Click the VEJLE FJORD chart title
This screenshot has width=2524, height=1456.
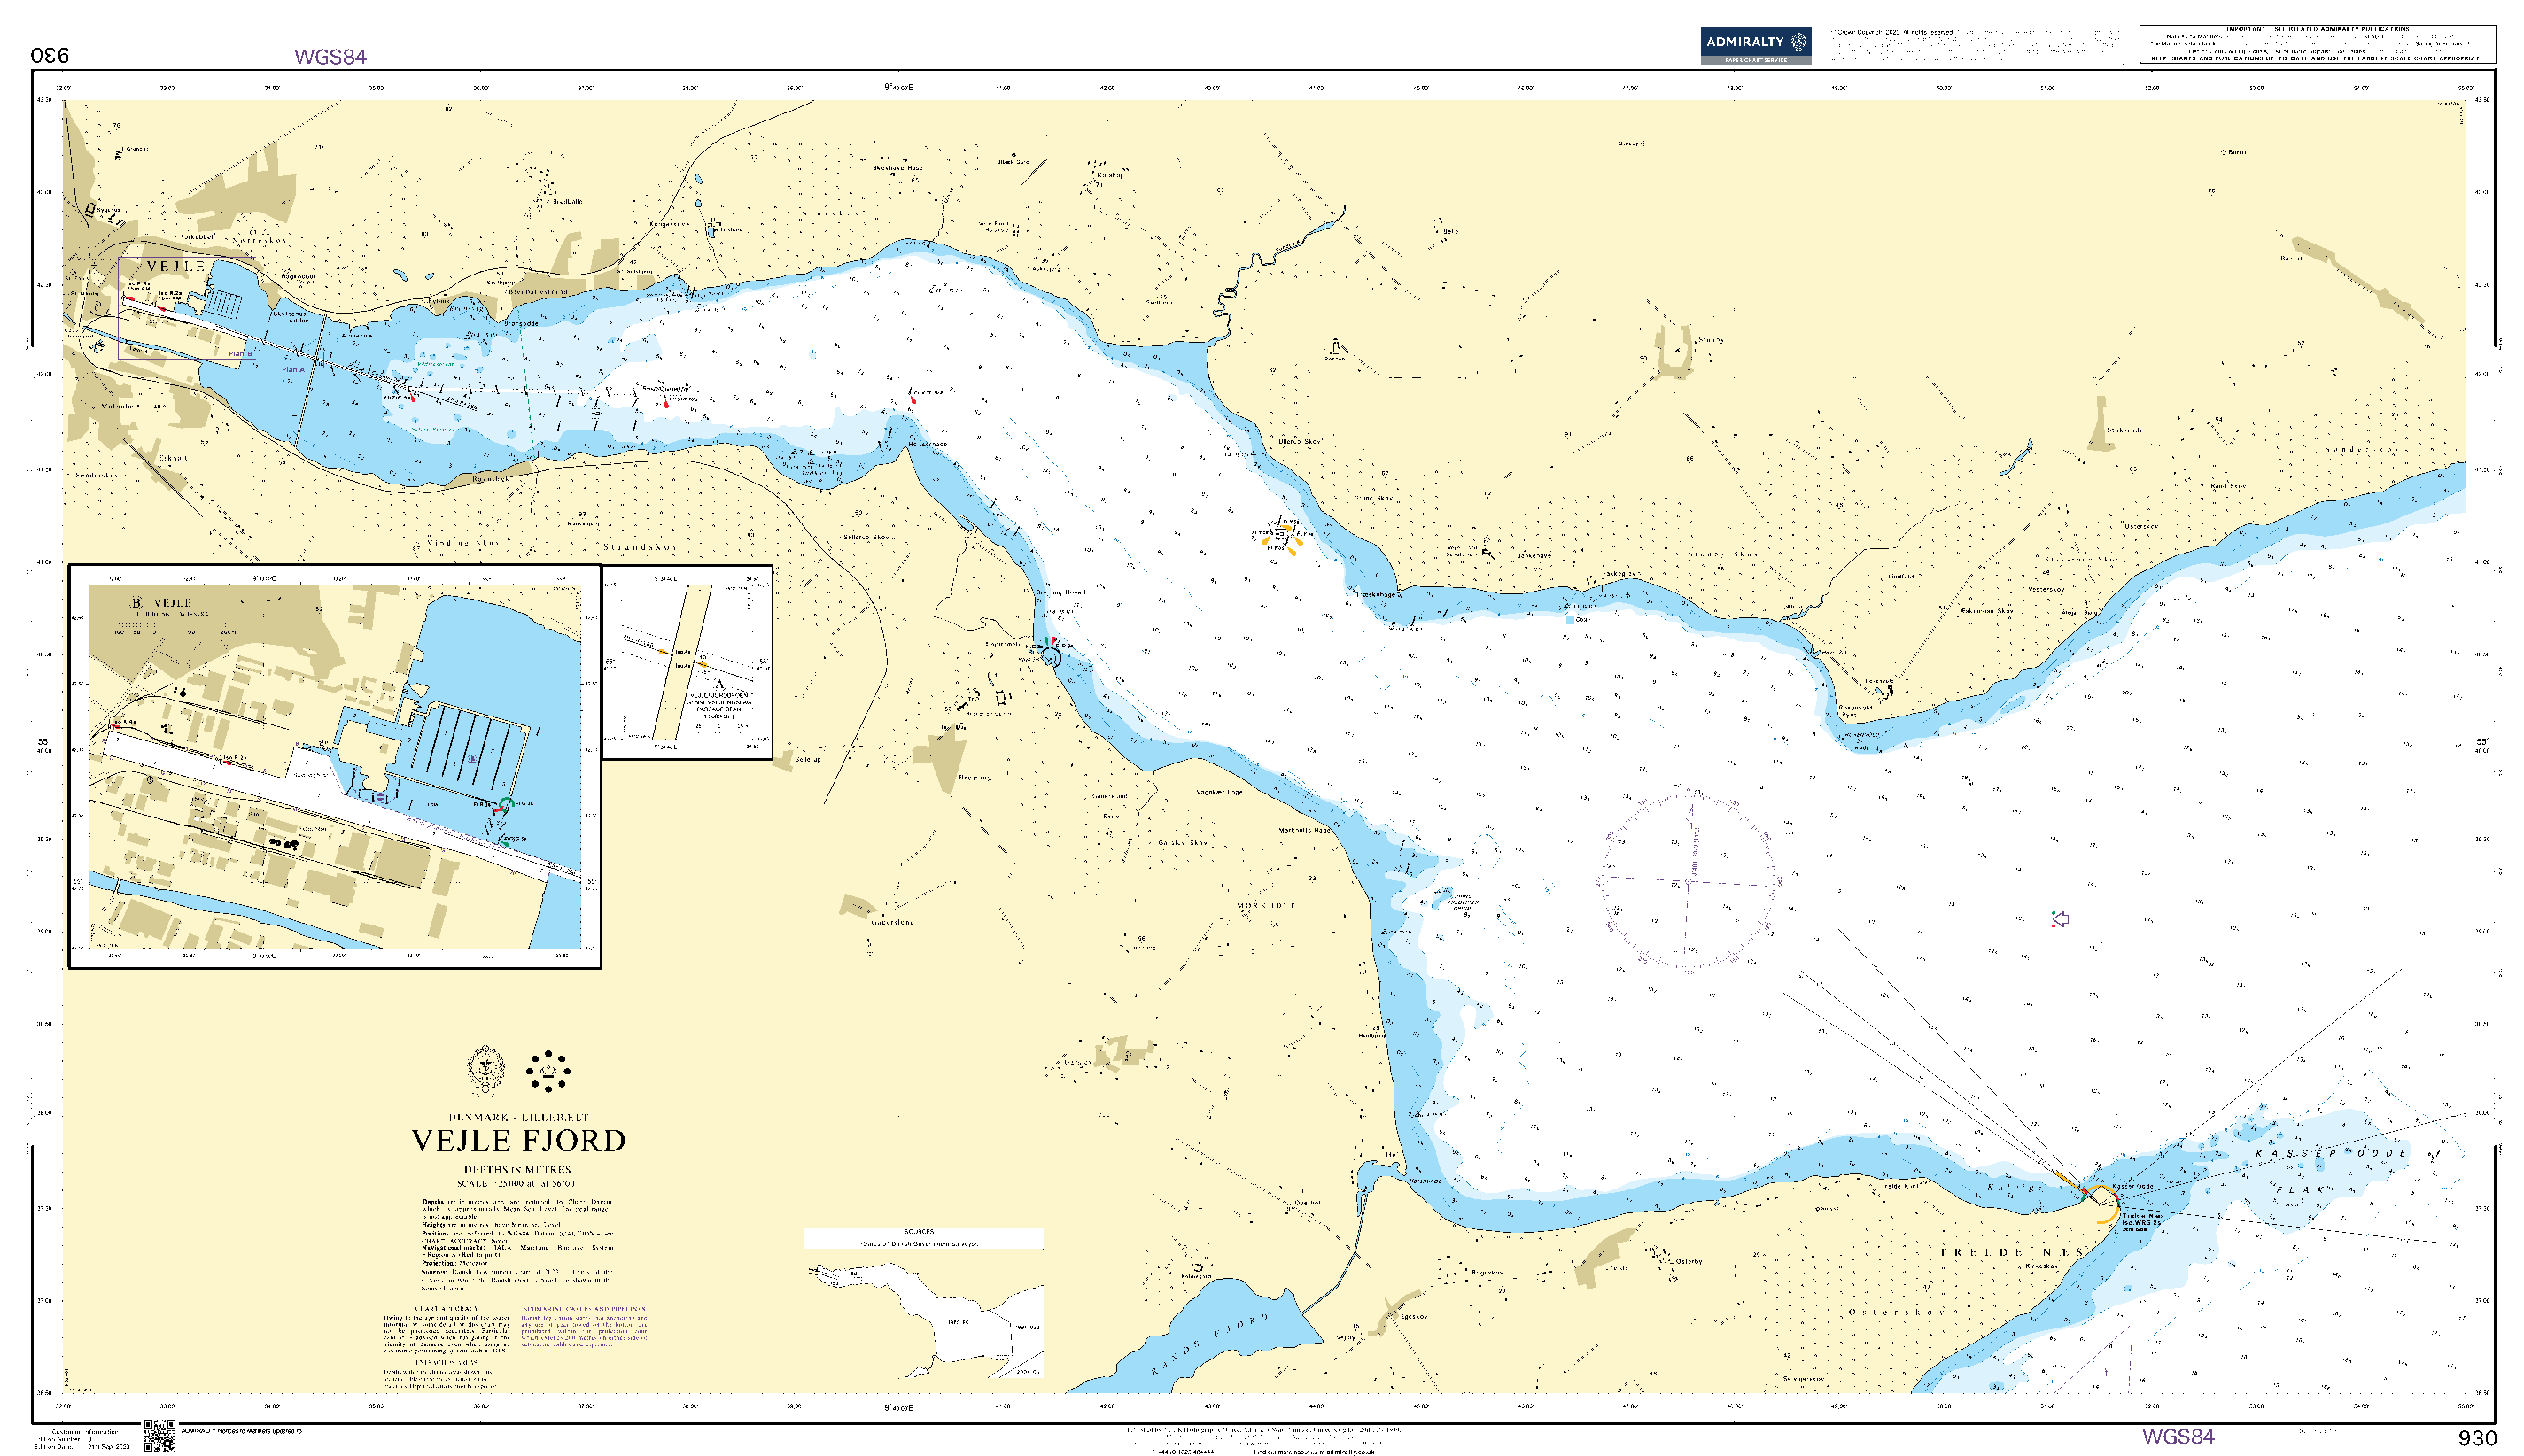pos(519,1141)
